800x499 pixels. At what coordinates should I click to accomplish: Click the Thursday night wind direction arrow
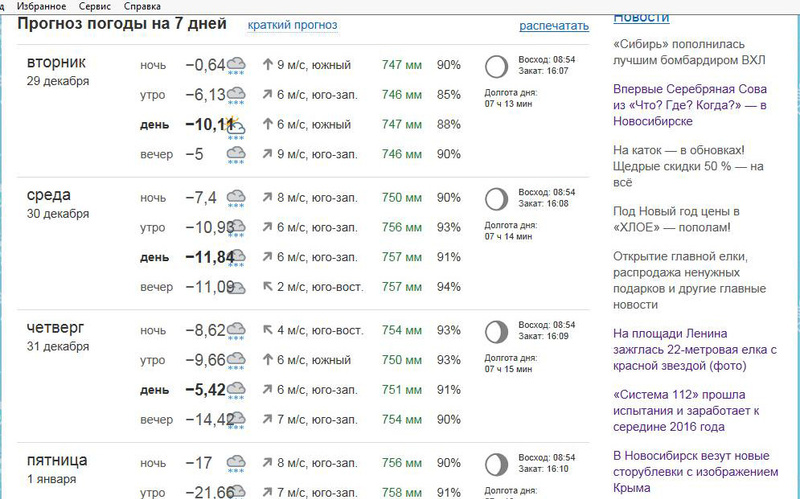[x=267, y=330]
